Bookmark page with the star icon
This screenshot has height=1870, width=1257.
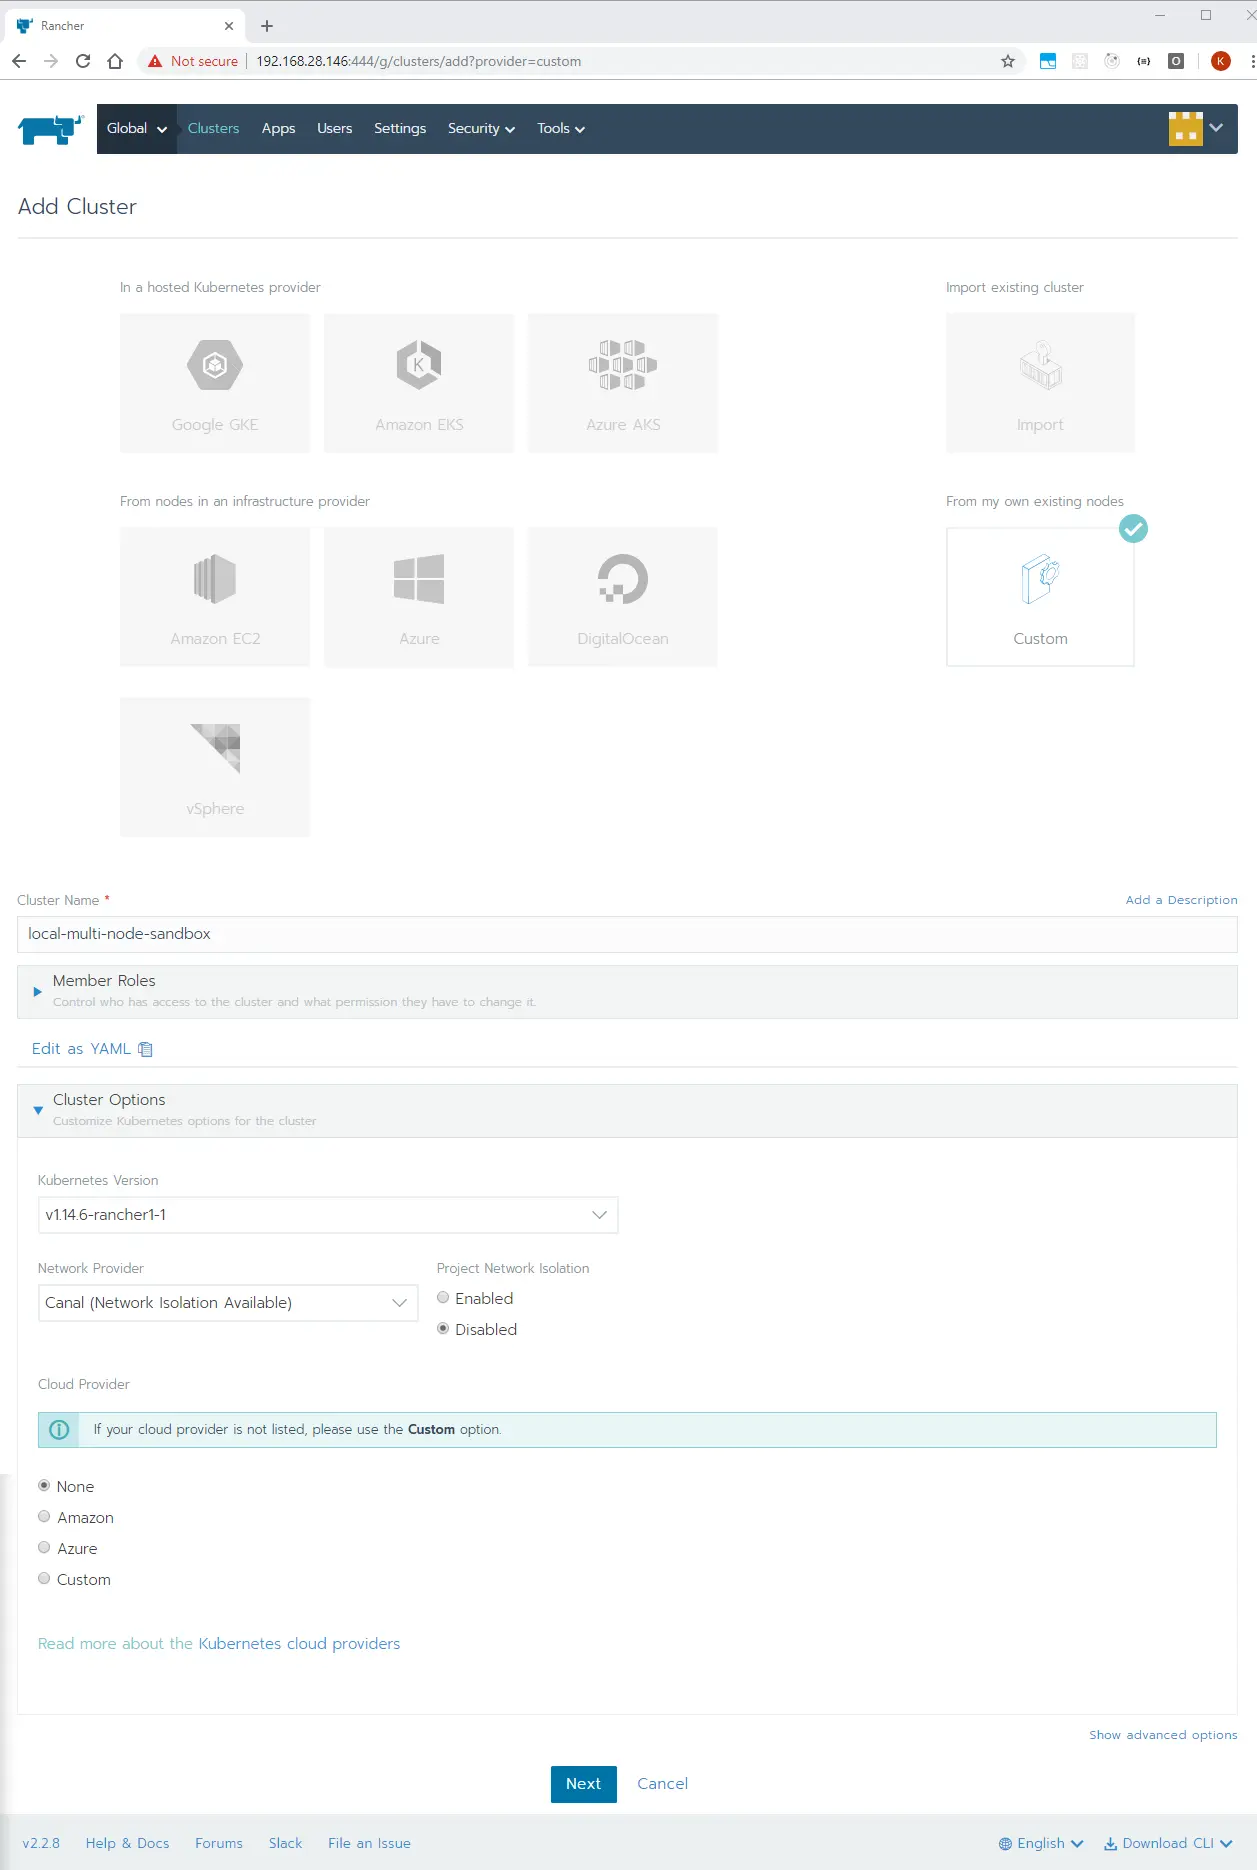click(x=1008, y=61)
